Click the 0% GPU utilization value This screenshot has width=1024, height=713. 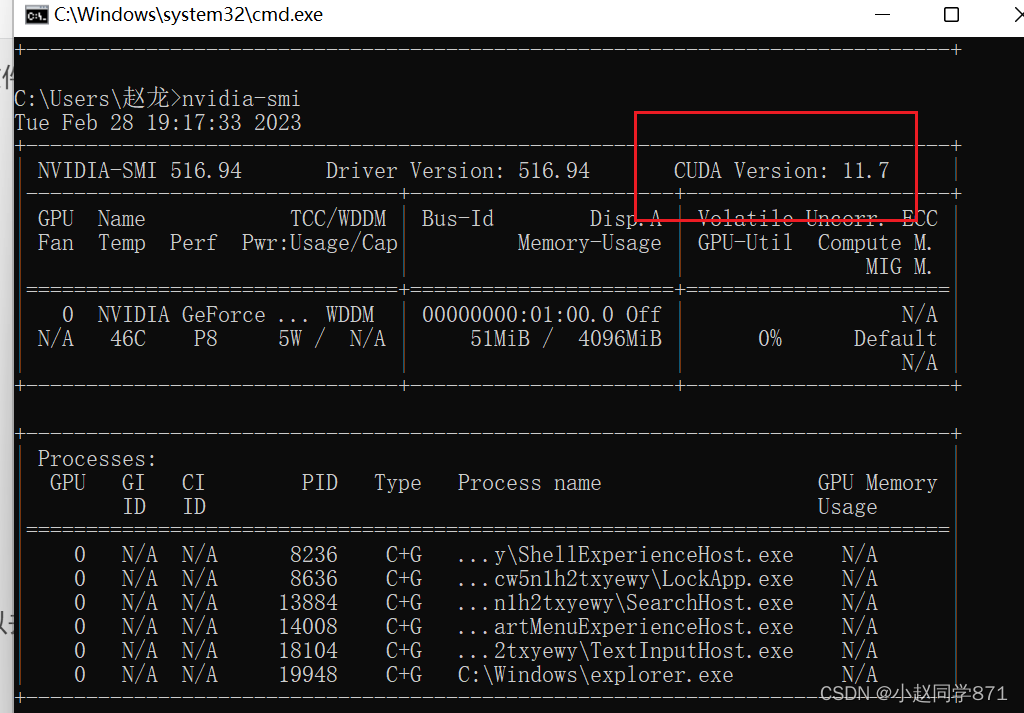(x=770, y=339)
